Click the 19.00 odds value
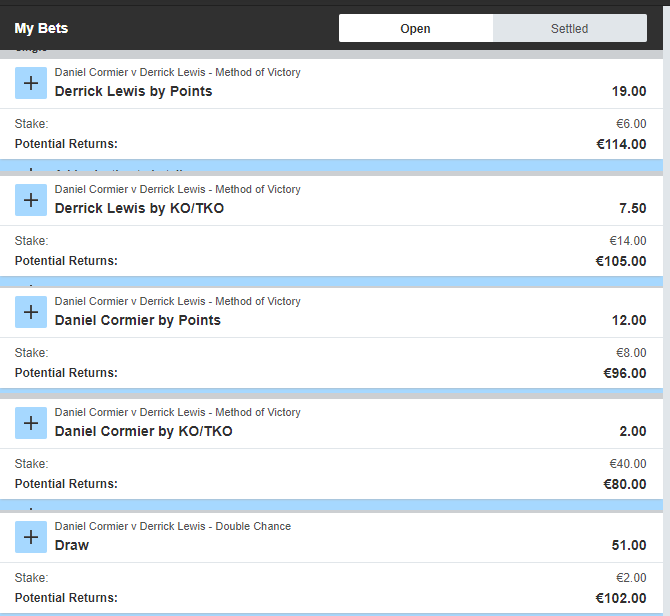 click(x=629, y=91)
